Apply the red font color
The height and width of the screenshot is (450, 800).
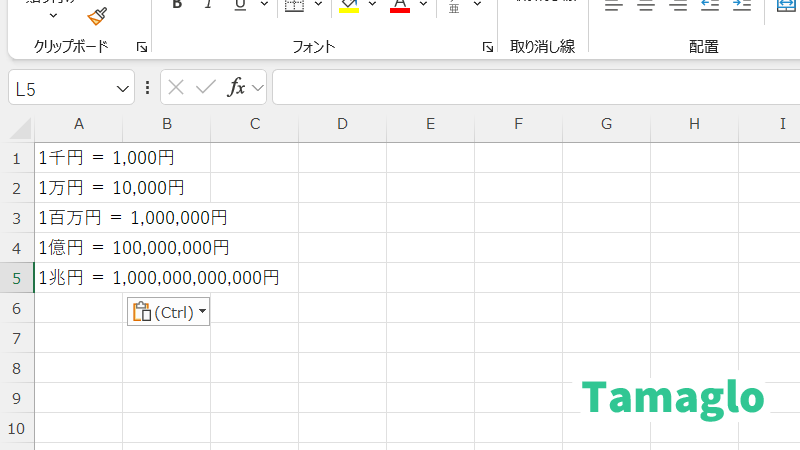tap(400, 6)
